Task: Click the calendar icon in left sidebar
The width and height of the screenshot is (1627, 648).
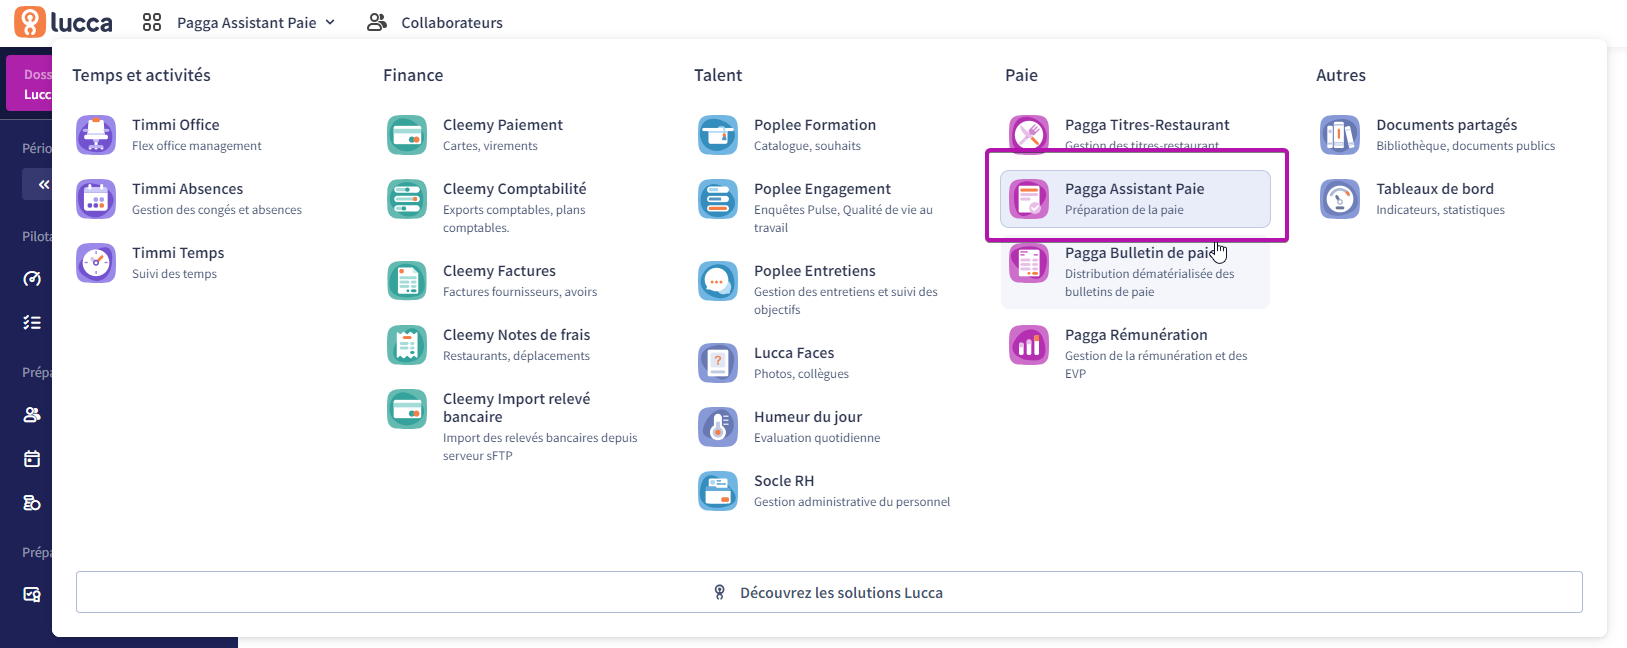Action: 32,459
